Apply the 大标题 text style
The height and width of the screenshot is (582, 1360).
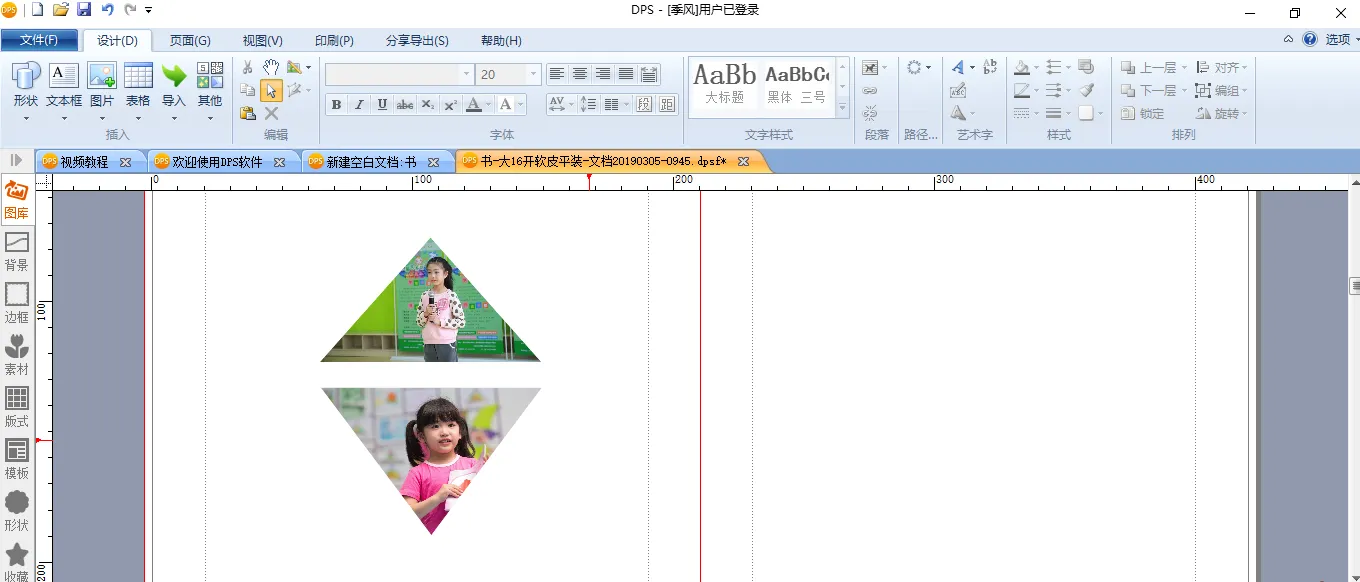pos(725,85)
